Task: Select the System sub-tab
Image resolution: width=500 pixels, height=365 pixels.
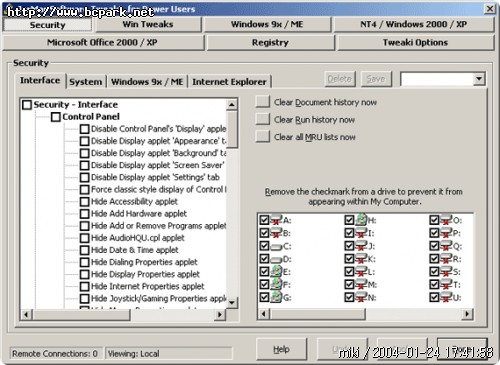Action: point(86,82)
